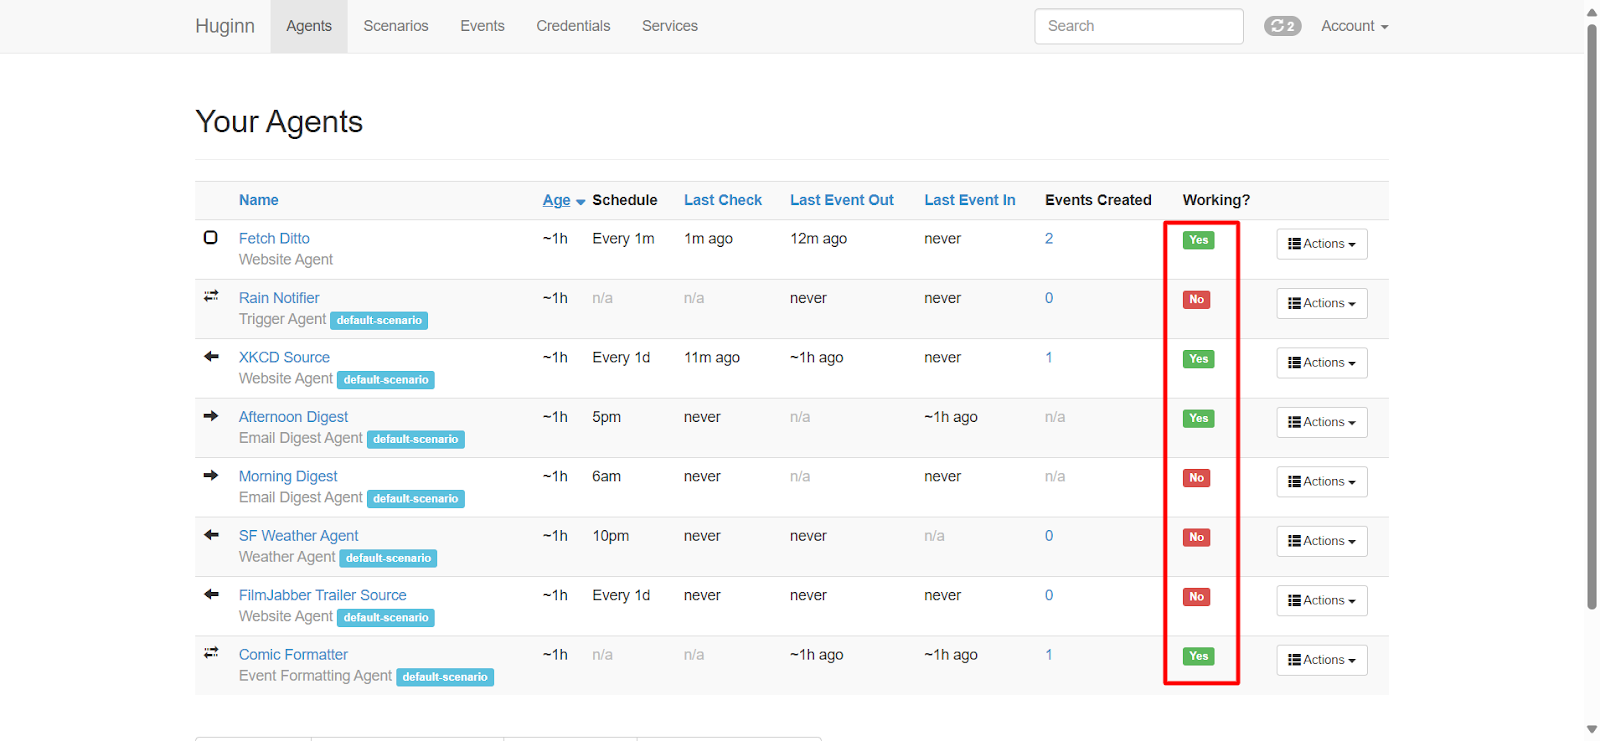Viewport: 1600px width, 741px height.
Task: Click the default-scenario tag on SF Weather Agent
Action: click(388, 558)
